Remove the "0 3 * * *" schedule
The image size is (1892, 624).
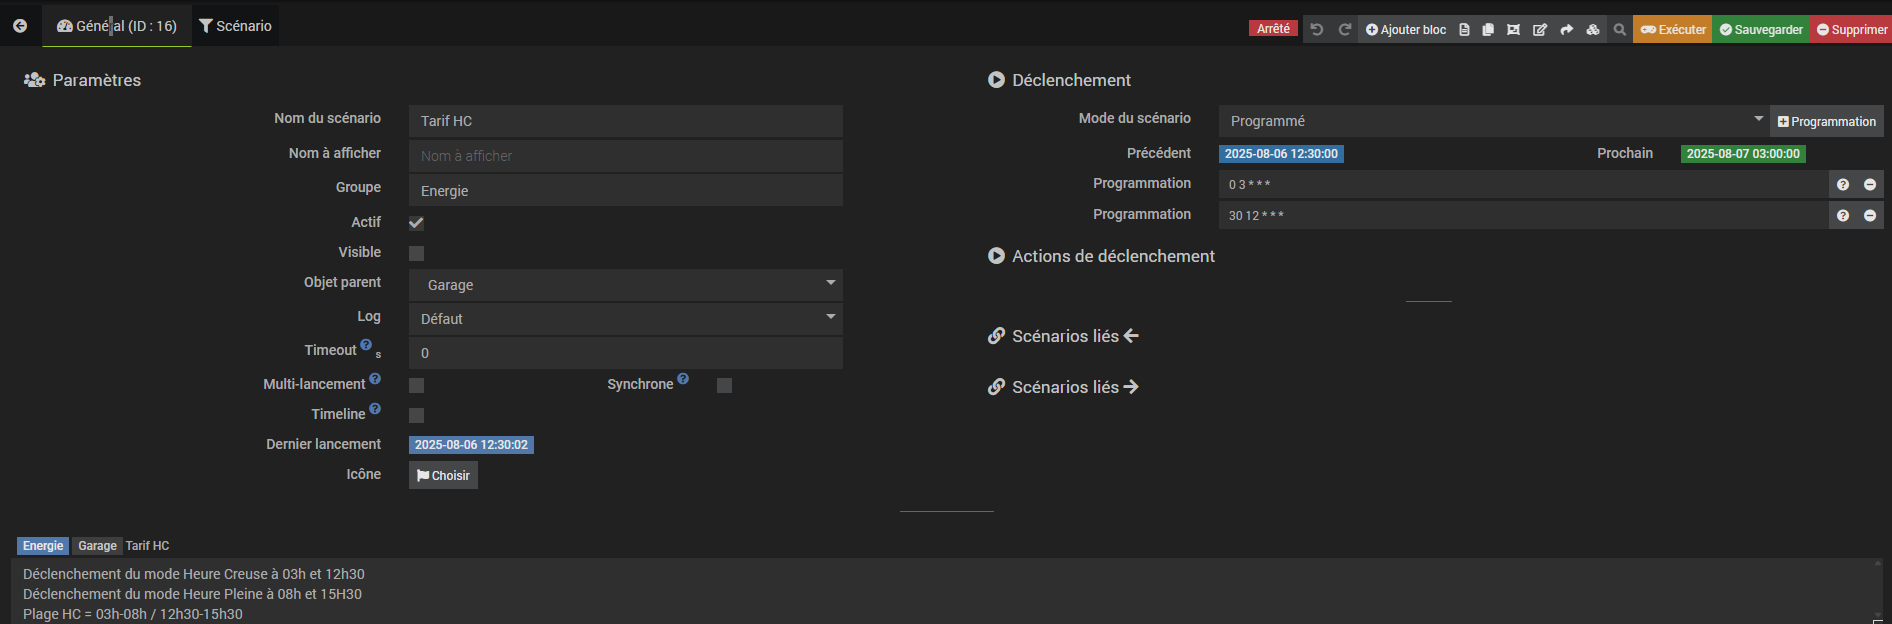coord(1870,185)
